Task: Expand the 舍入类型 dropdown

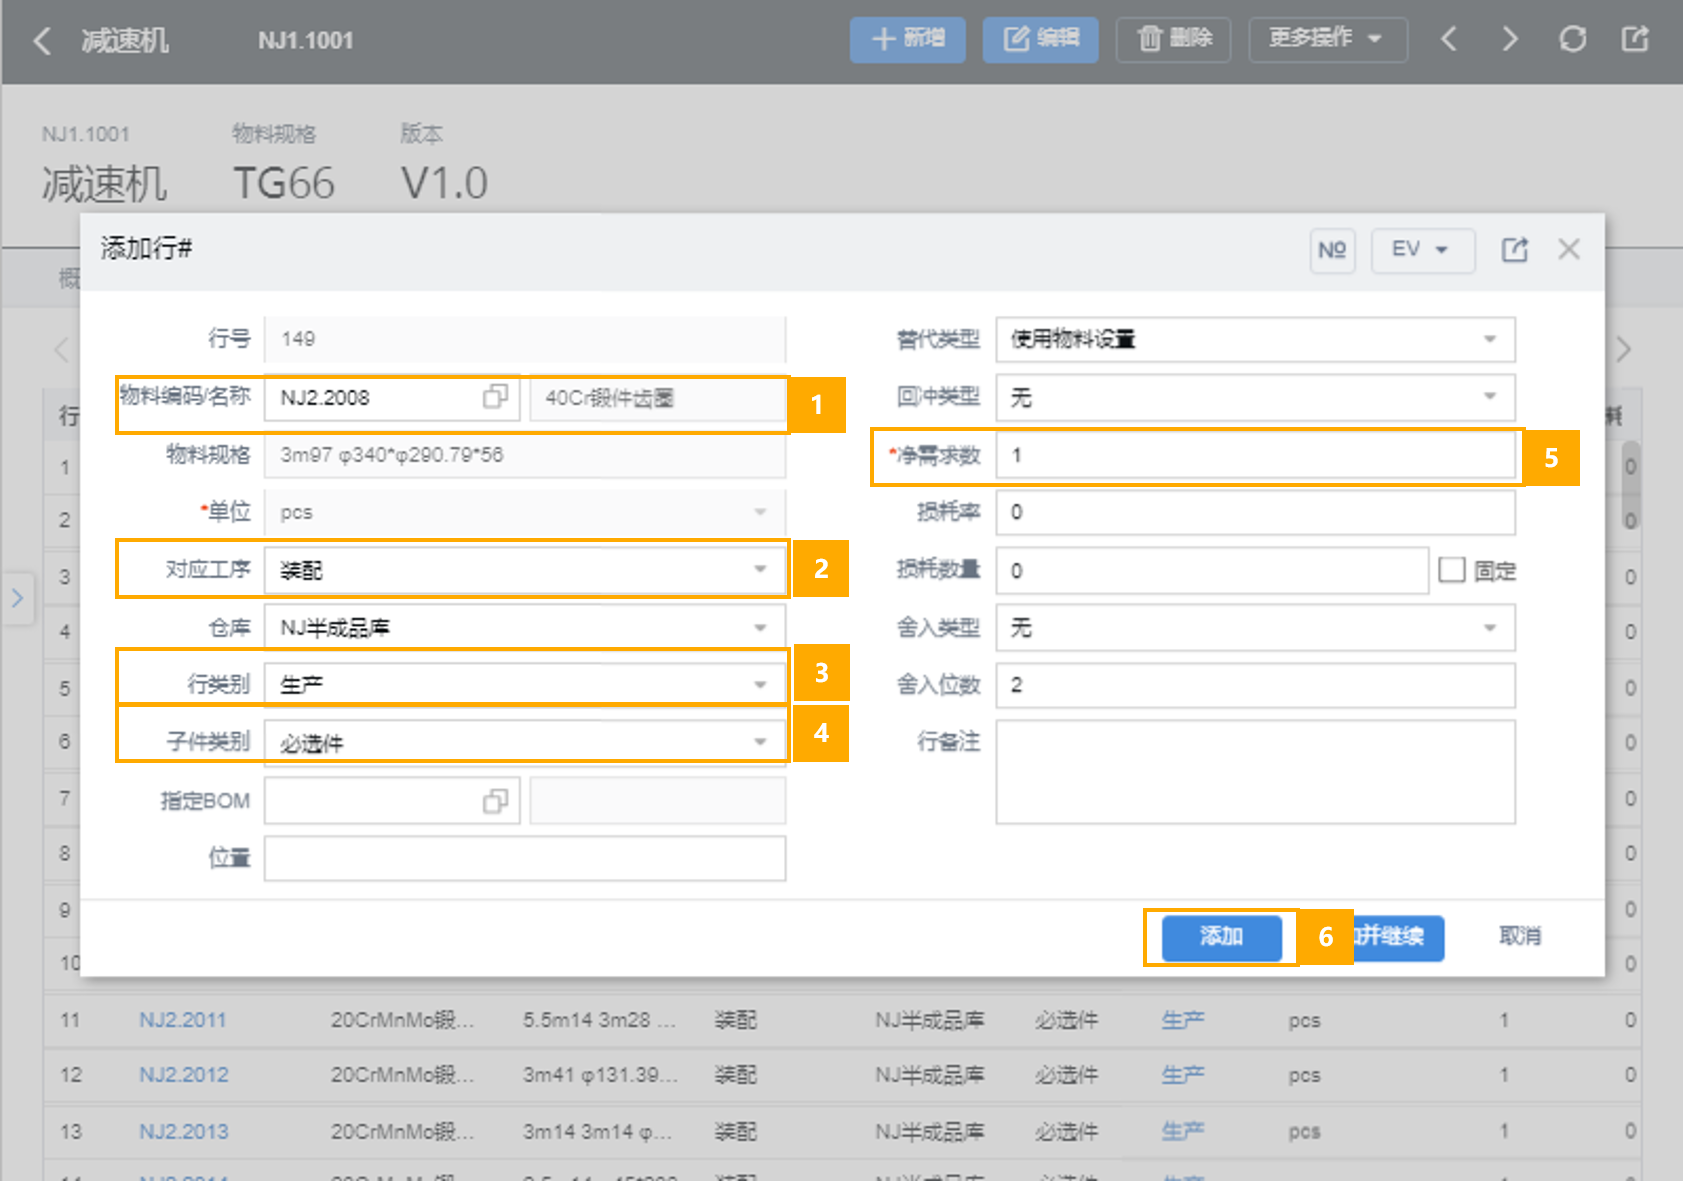Action: (1490, 627)
